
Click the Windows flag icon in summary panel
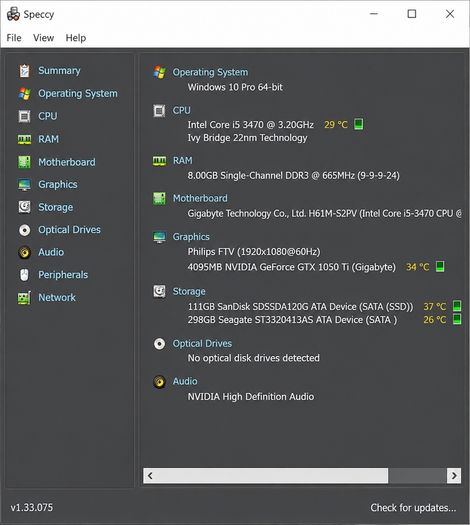coord(159,72)
